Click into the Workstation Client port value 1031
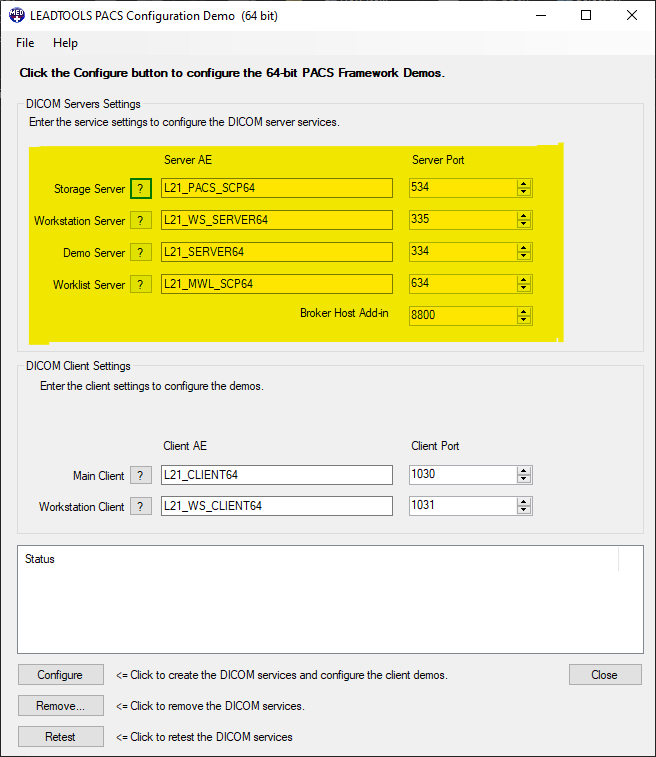Screen dimensions: 656x757 coord(463,505)
